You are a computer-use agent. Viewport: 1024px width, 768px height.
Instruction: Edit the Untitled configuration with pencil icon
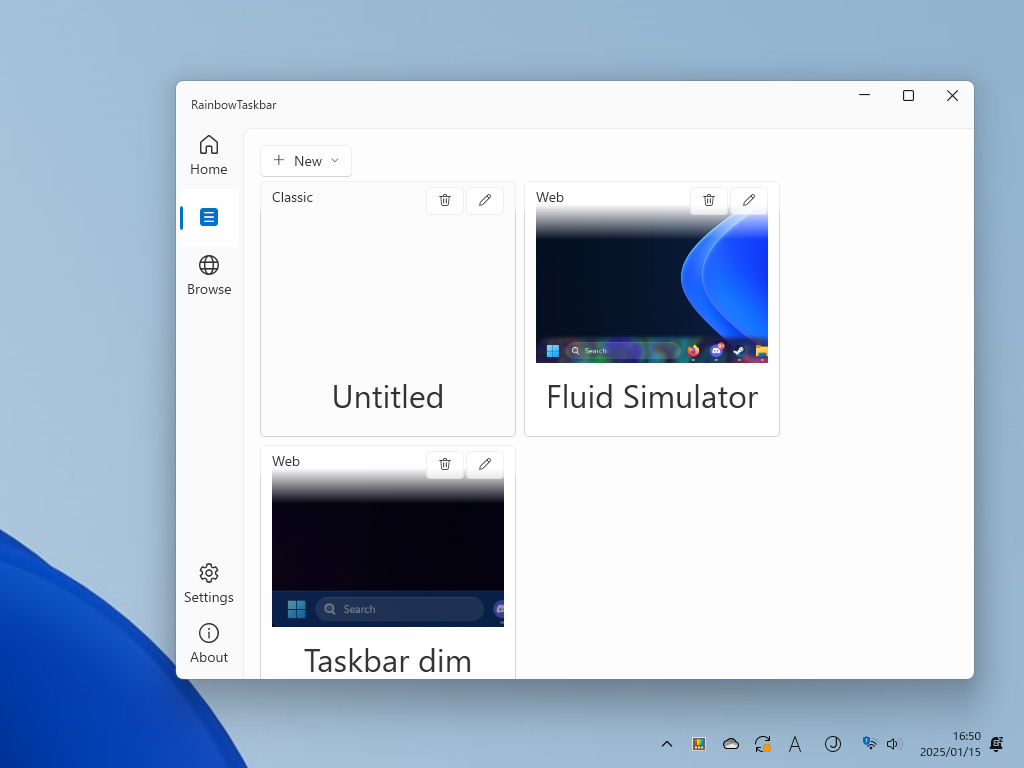[485, 200]
